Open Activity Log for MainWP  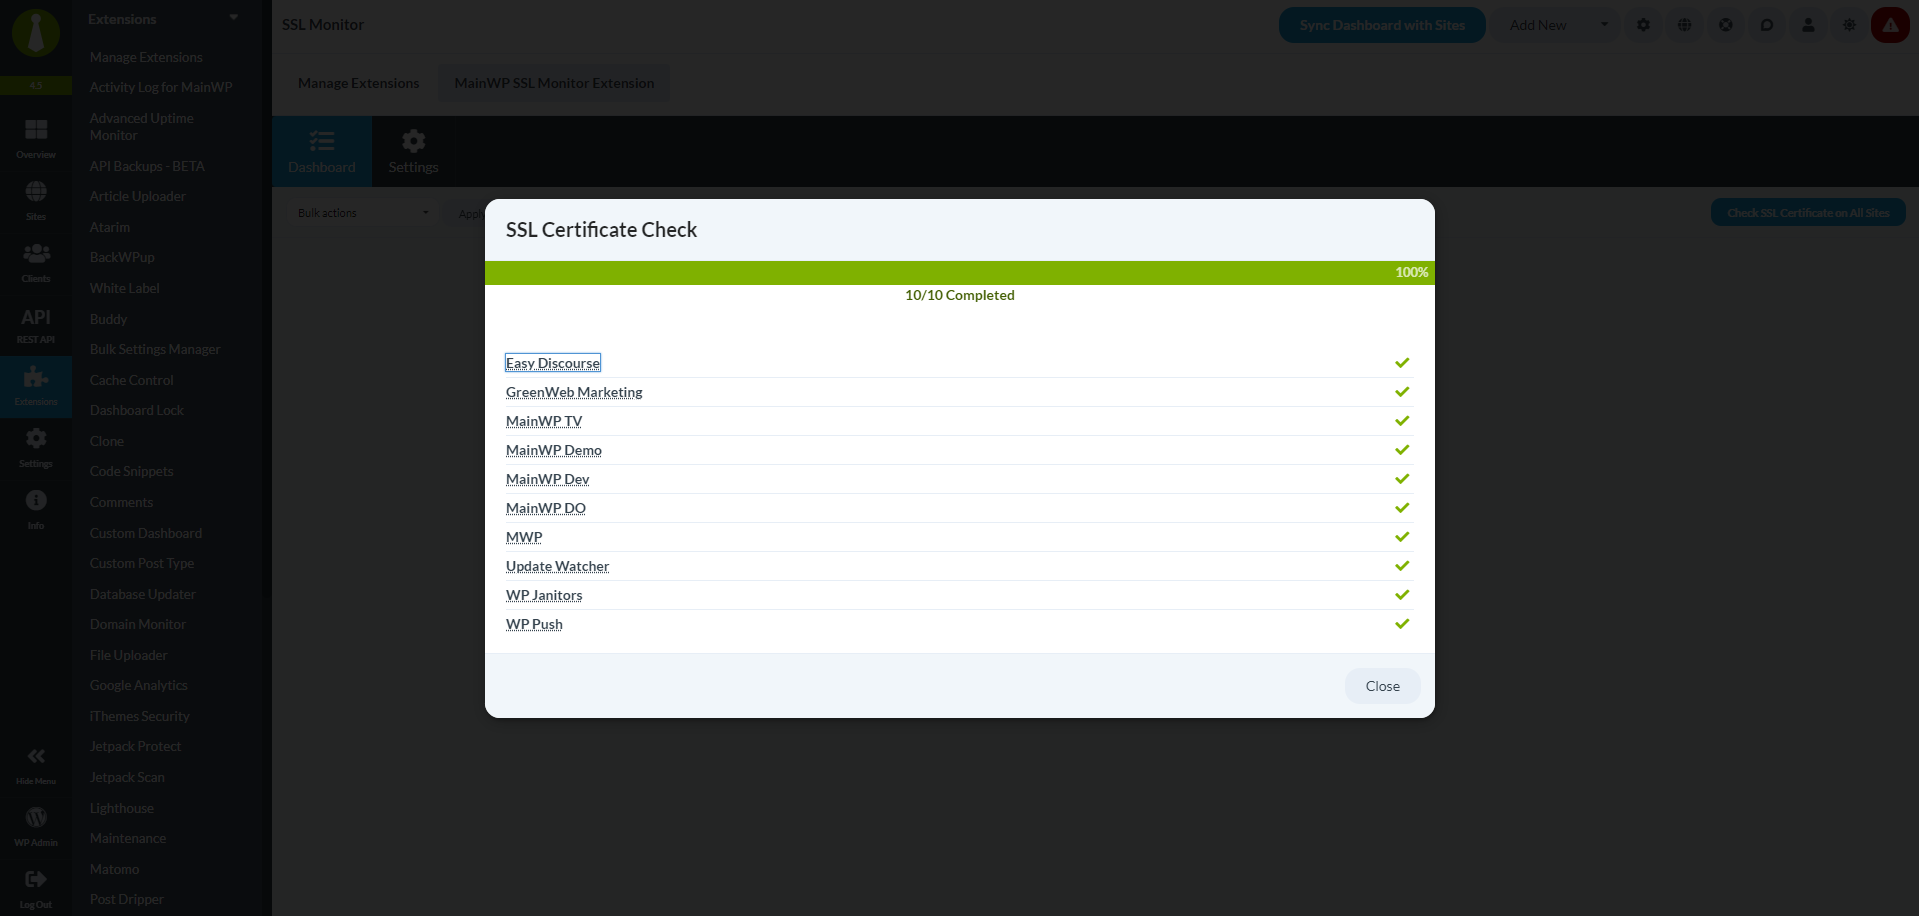[161, 87]
